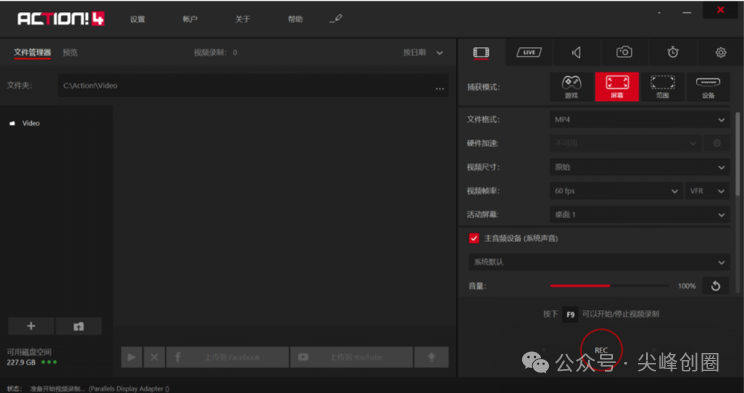Screen dimensions: 744x393
Task: Click the Action! 4 logo
Action: [x=61, y=19]
